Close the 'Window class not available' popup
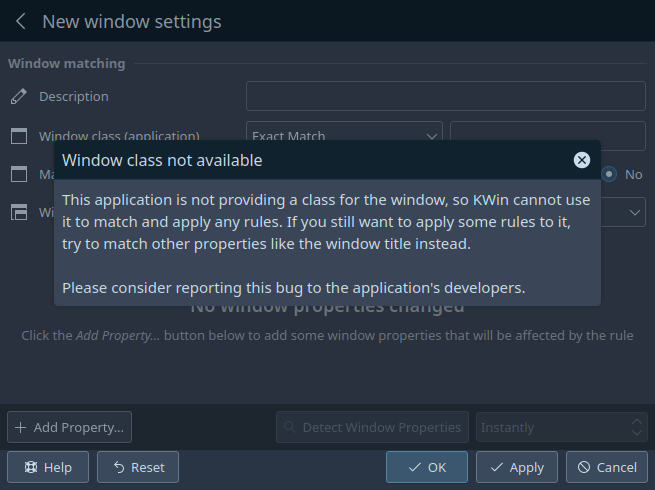 pos(582,160)
